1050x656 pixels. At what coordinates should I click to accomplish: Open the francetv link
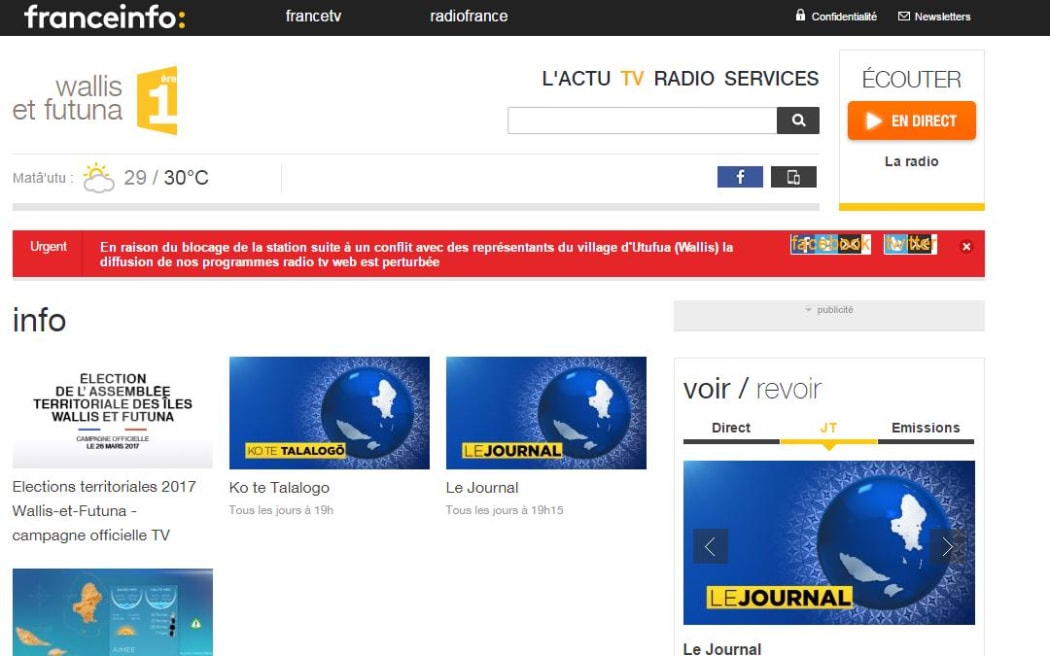[313, 16]
